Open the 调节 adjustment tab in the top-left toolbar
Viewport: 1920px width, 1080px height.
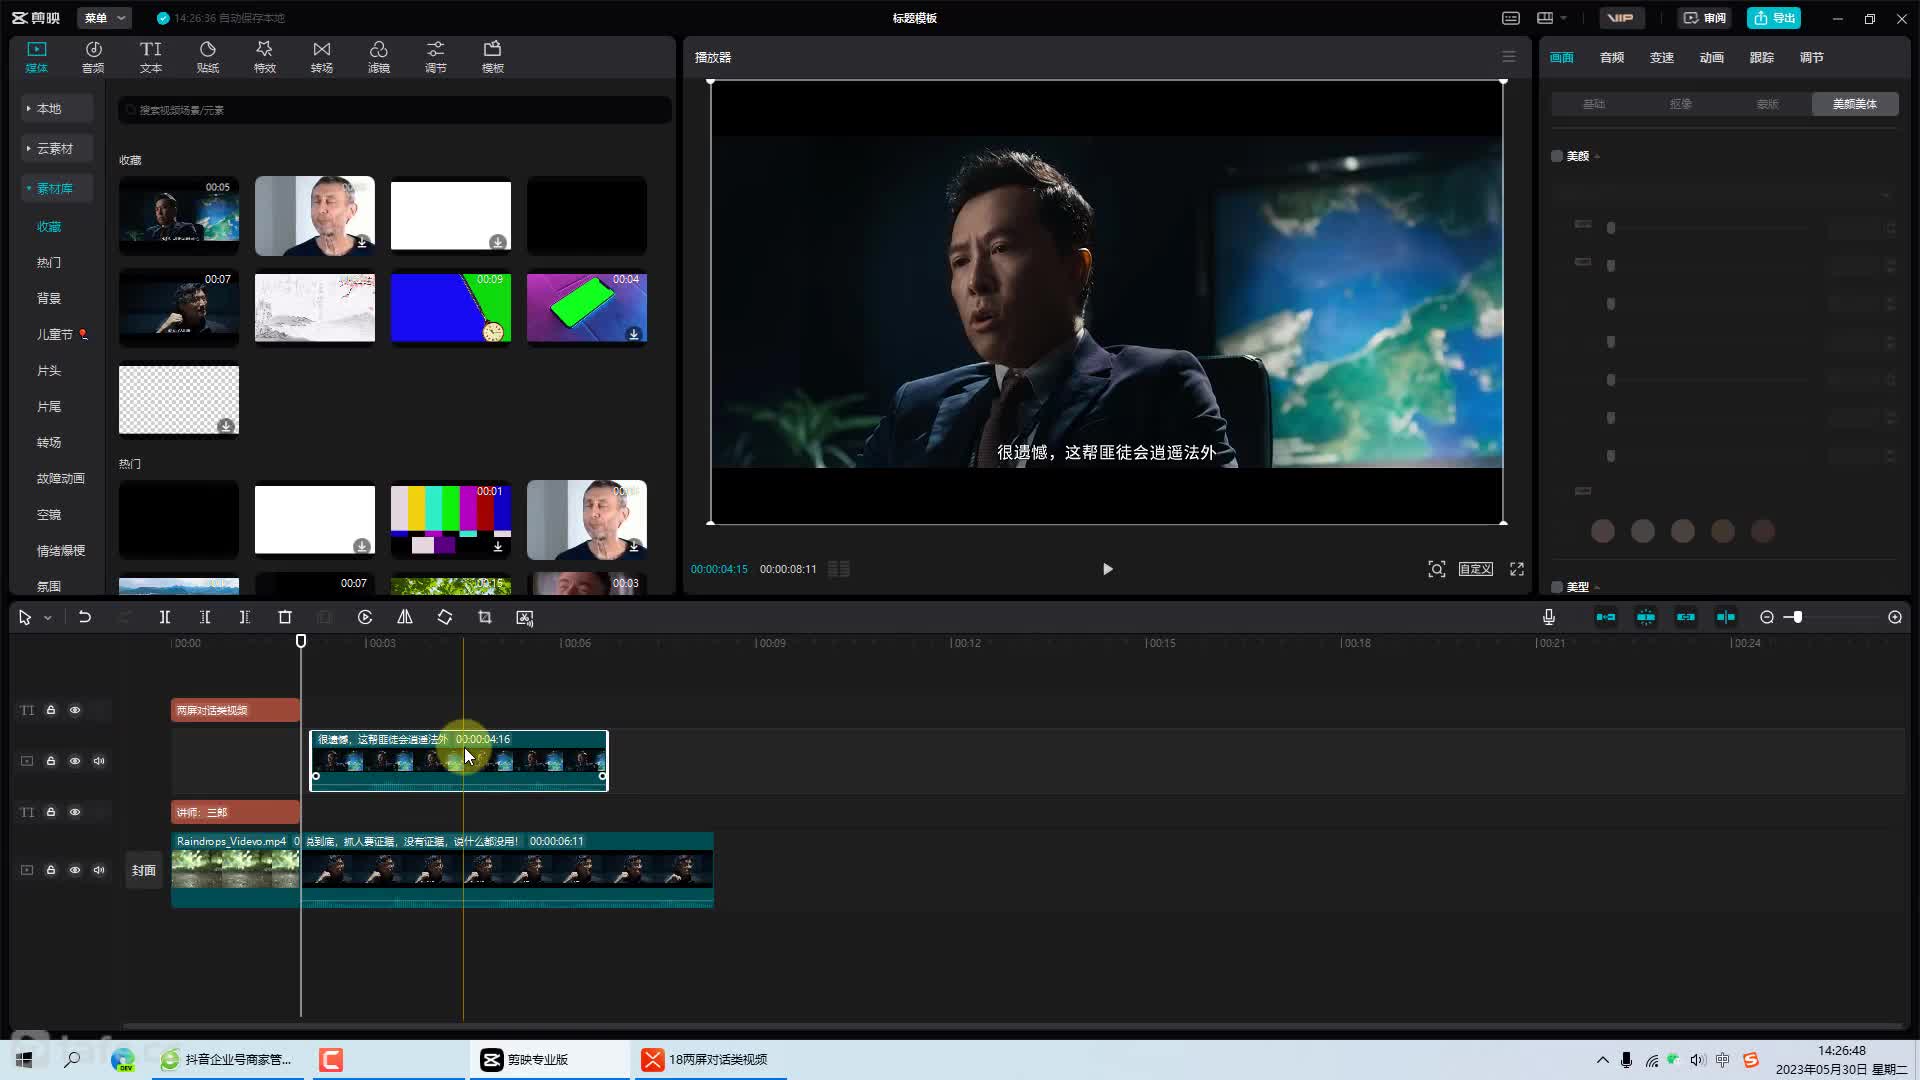[436, 57]
